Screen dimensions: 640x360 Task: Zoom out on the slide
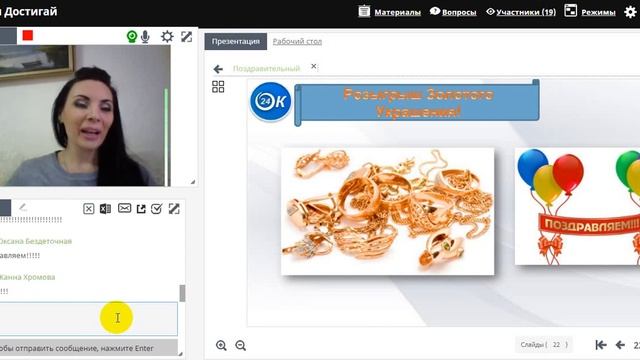(x=240, y=345)
